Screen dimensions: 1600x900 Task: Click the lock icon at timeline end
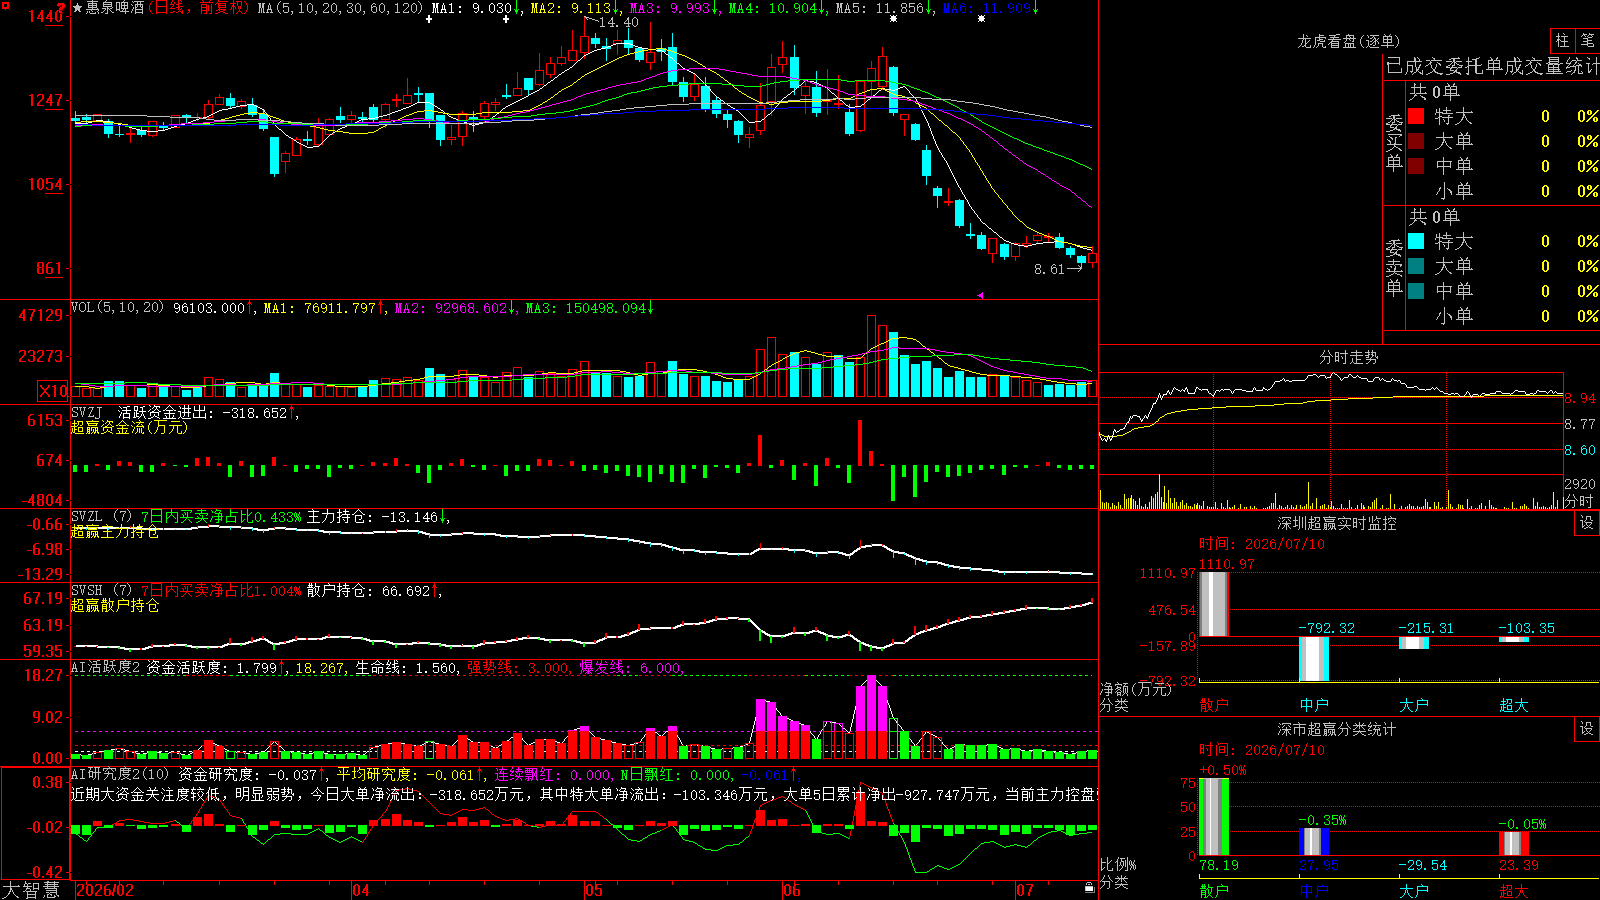1089,888
